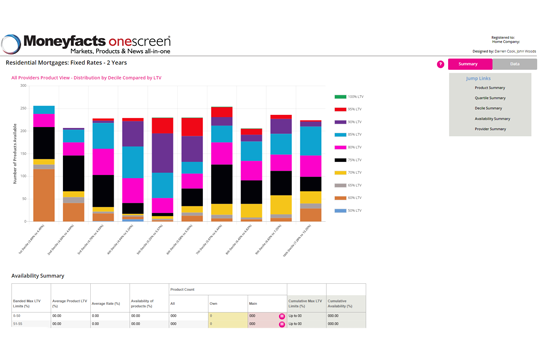The width and height of the screenshot is (538, 360).
Task: Click the pink help question mark icon
Action: [x=440, y=64]
